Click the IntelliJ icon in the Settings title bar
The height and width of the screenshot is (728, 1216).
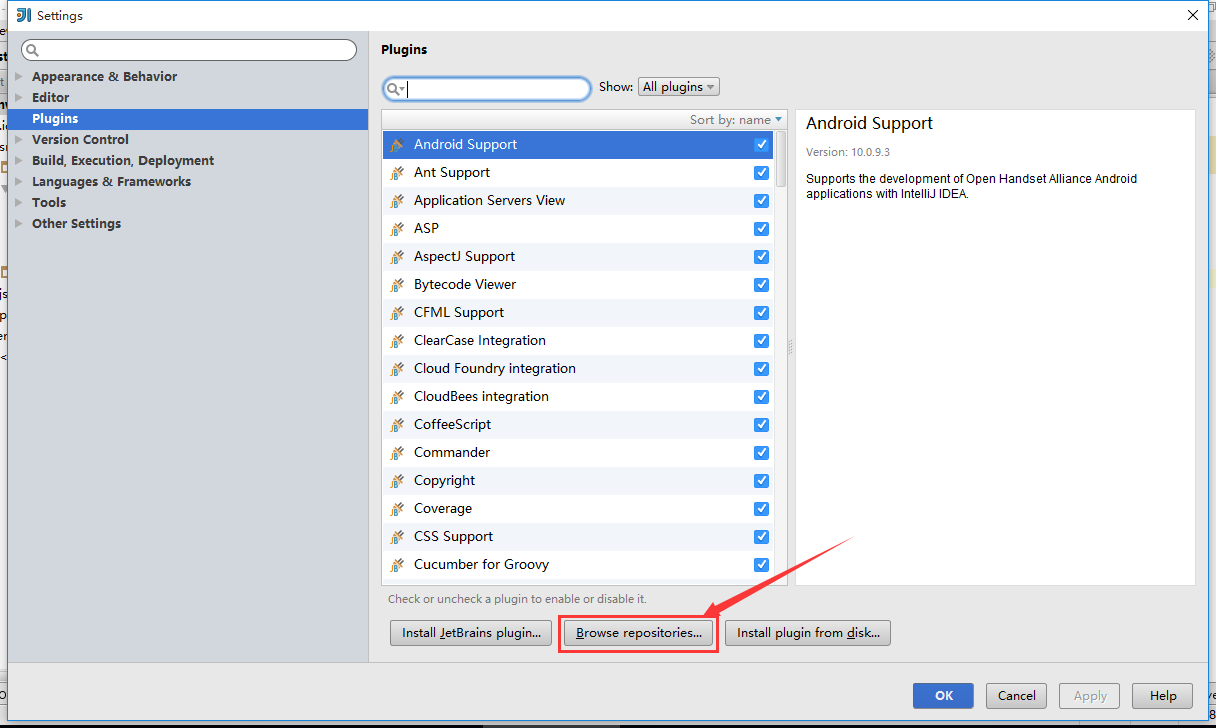[24, 15]
